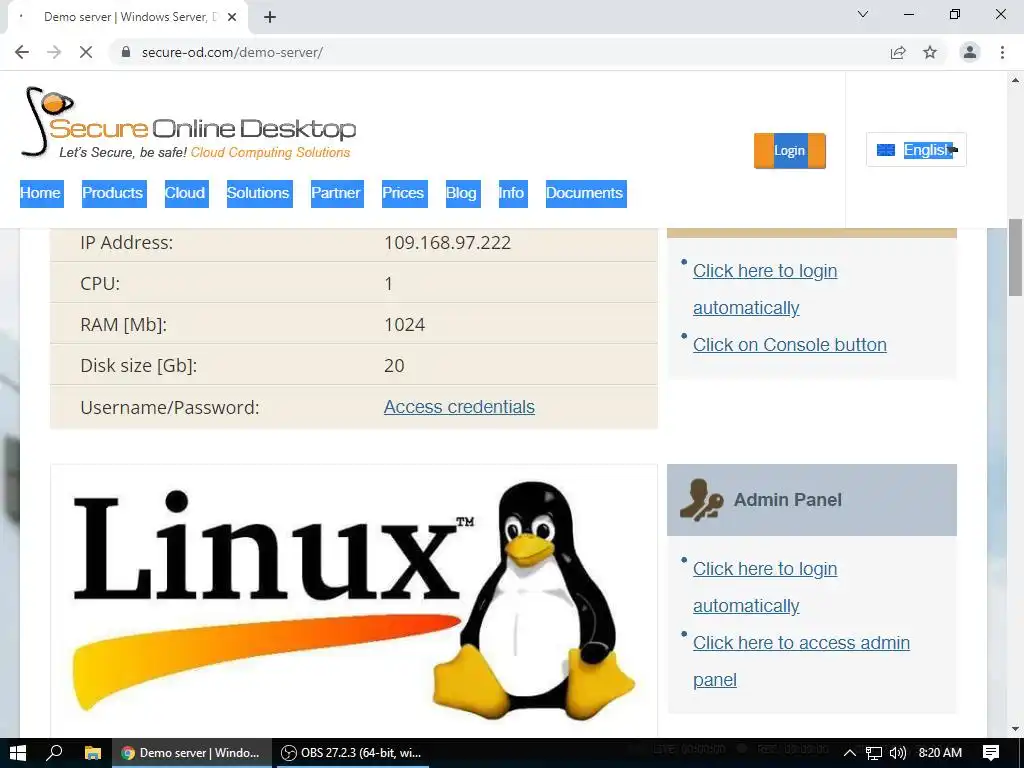Bookmark this page with the star icon
The height and width of the screenshot is (768, 1024).
click(930, 52)
